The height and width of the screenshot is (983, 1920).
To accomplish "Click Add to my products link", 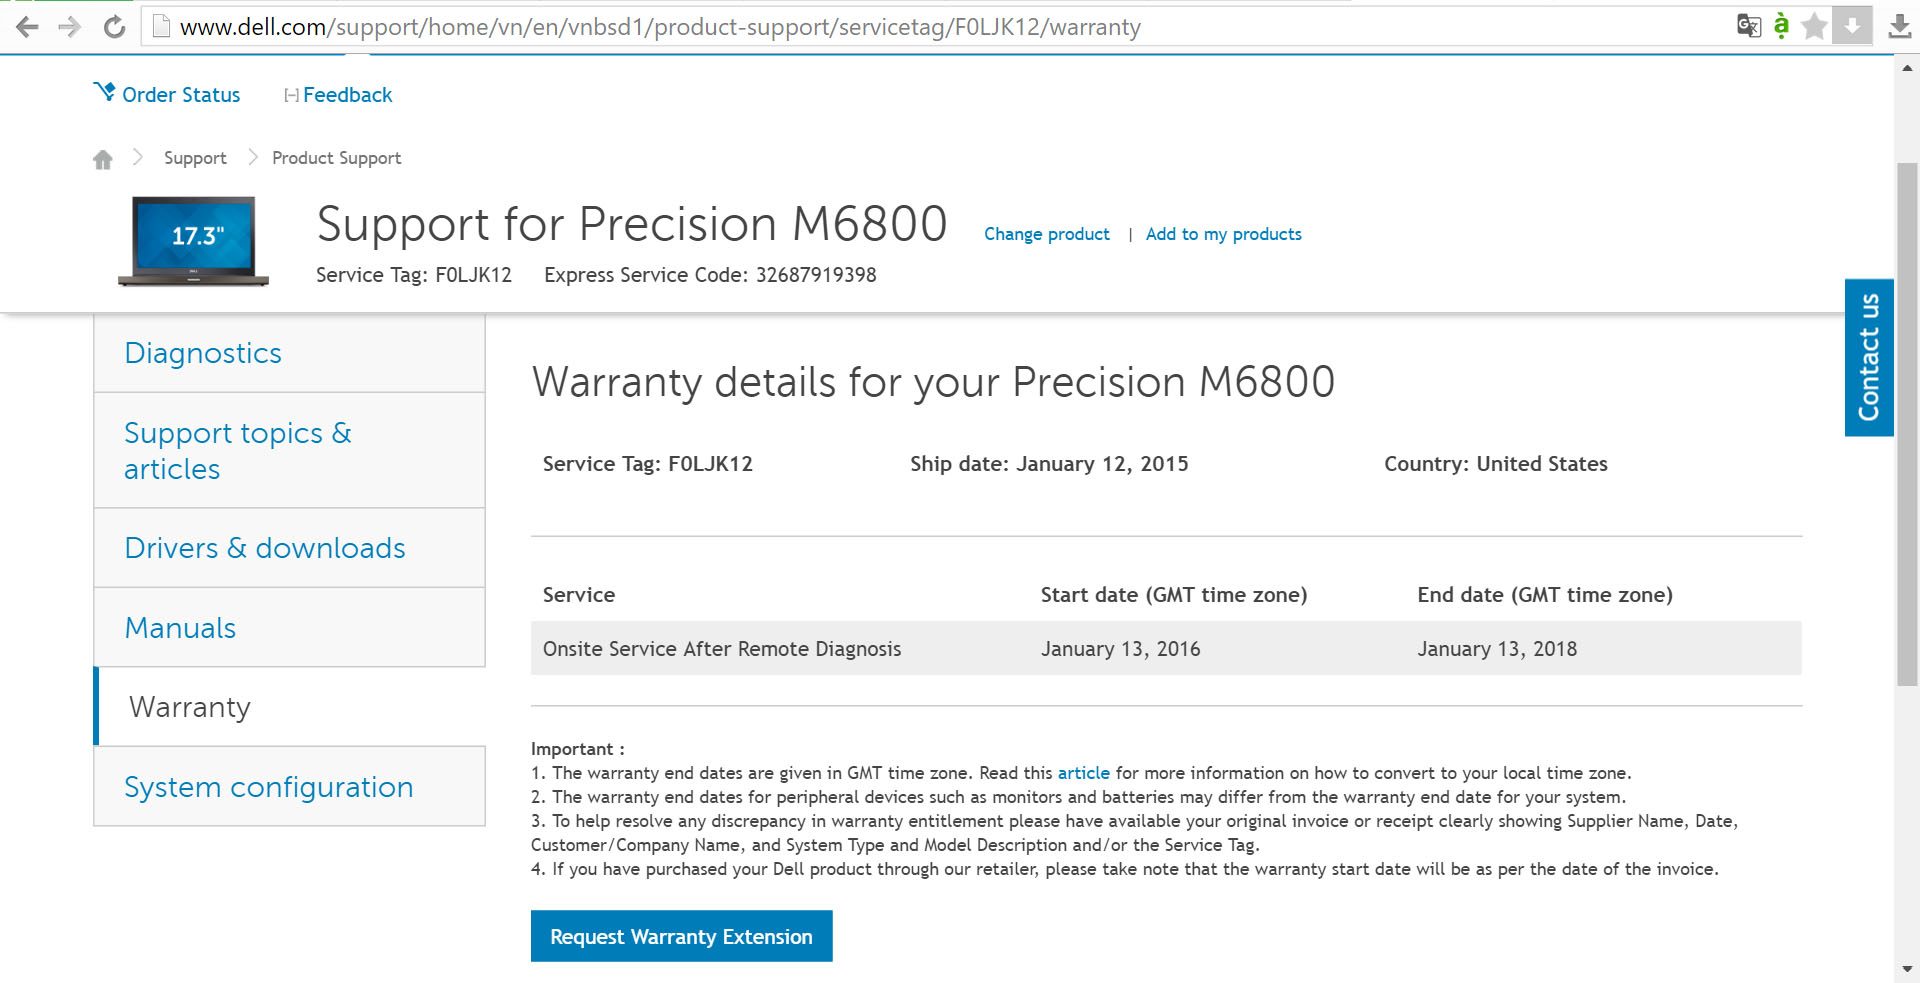I will coord(1223,234).
